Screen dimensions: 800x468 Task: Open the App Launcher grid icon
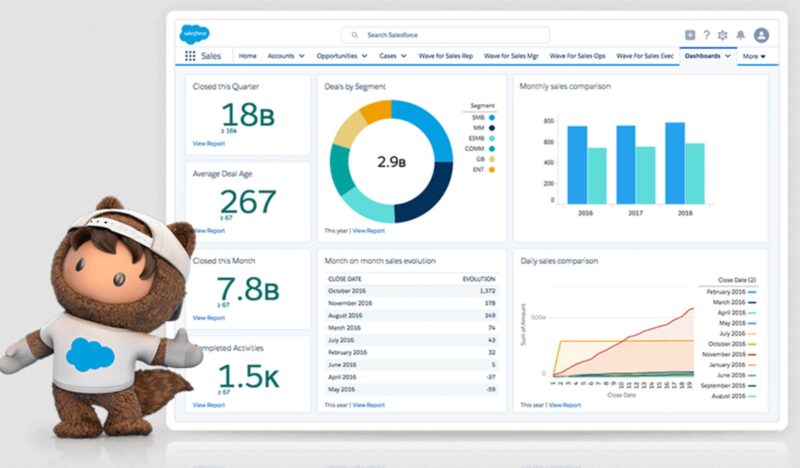click(x=190, y=56)
